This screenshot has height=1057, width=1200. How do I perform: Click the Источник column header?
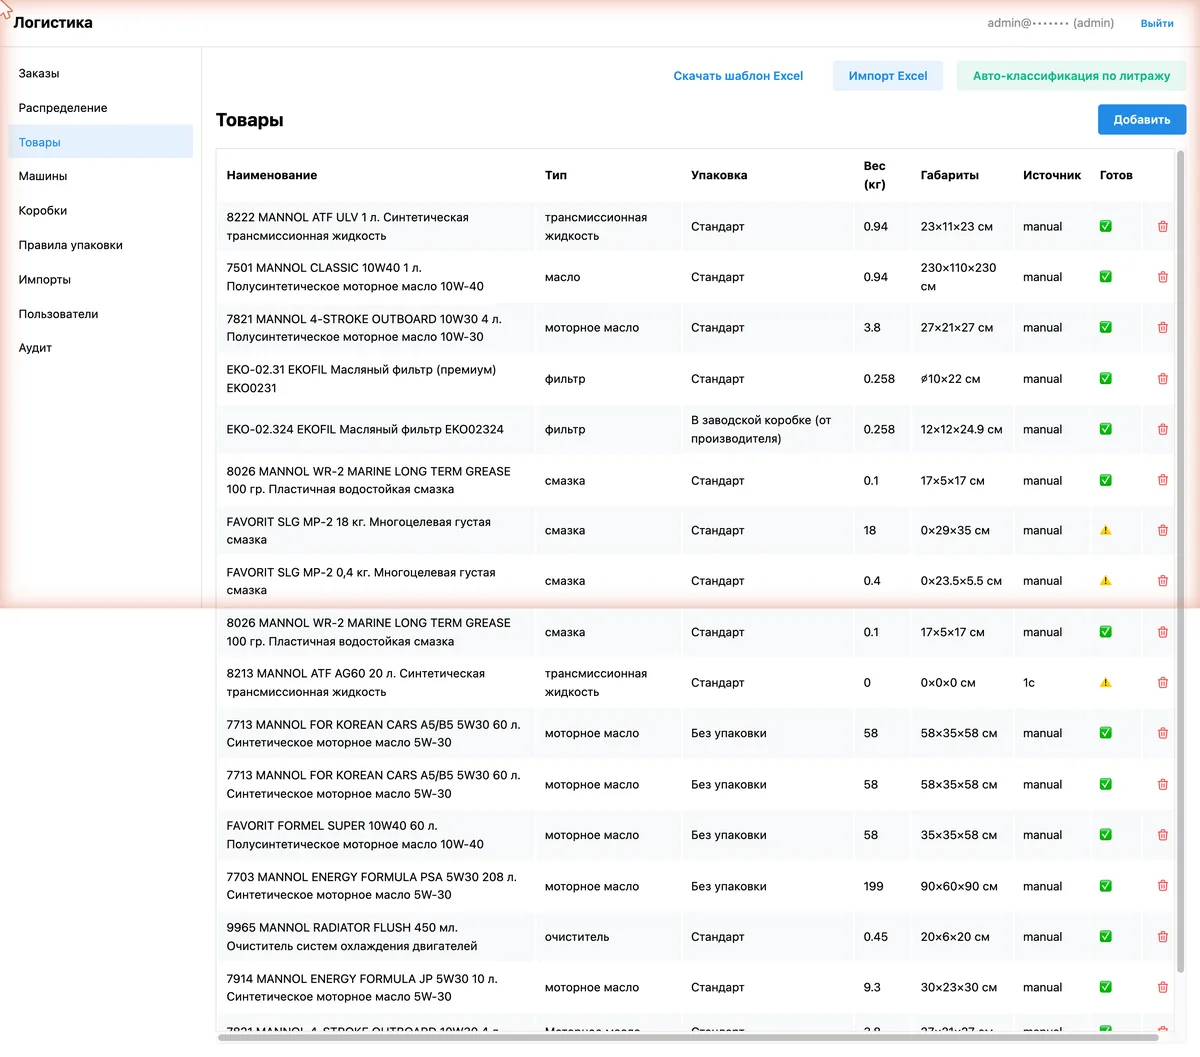pos(1052,175)
